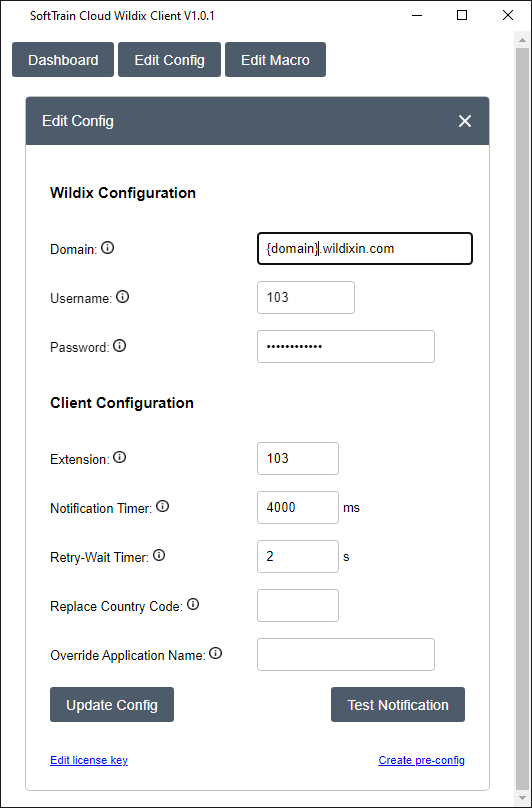Show the Password field info tooltip icon

coord(120,346)
